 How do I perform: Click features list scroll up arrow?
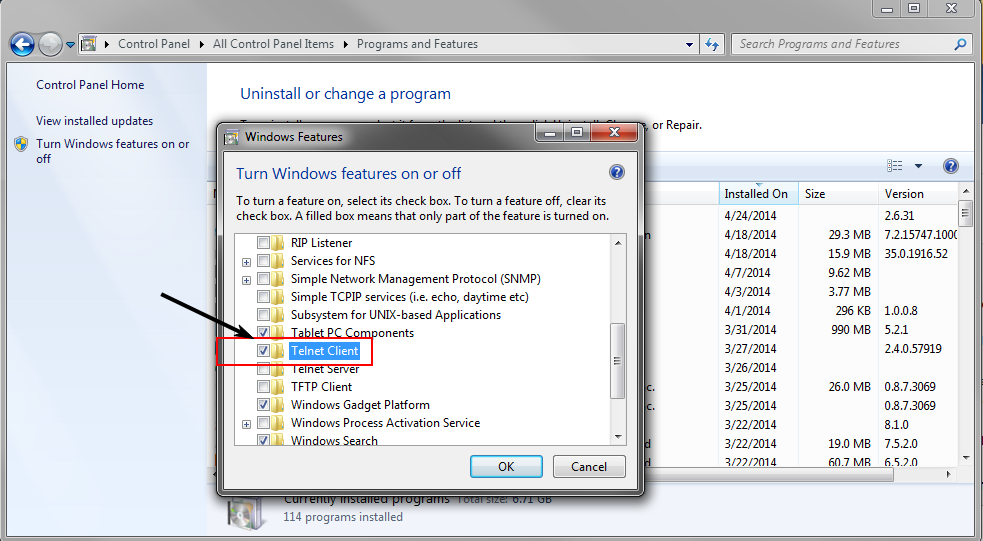point(618,243)
